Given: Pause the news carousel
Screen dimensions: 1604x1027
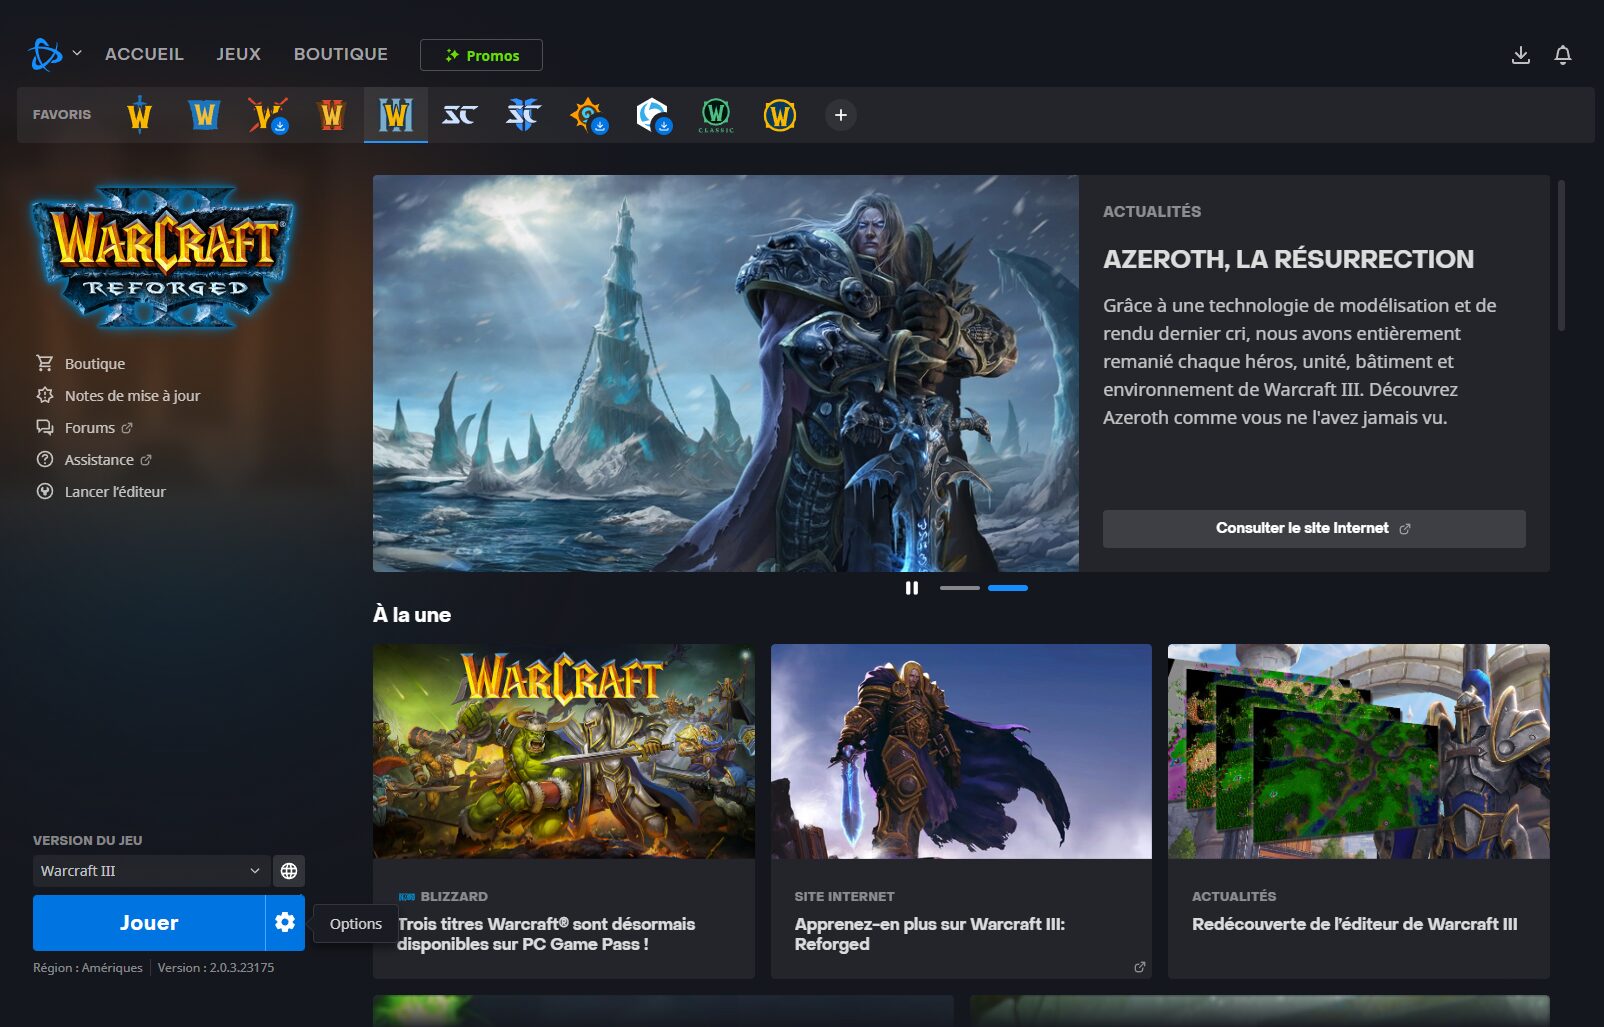Looking at the screenshot, I should tap(911, 588).
